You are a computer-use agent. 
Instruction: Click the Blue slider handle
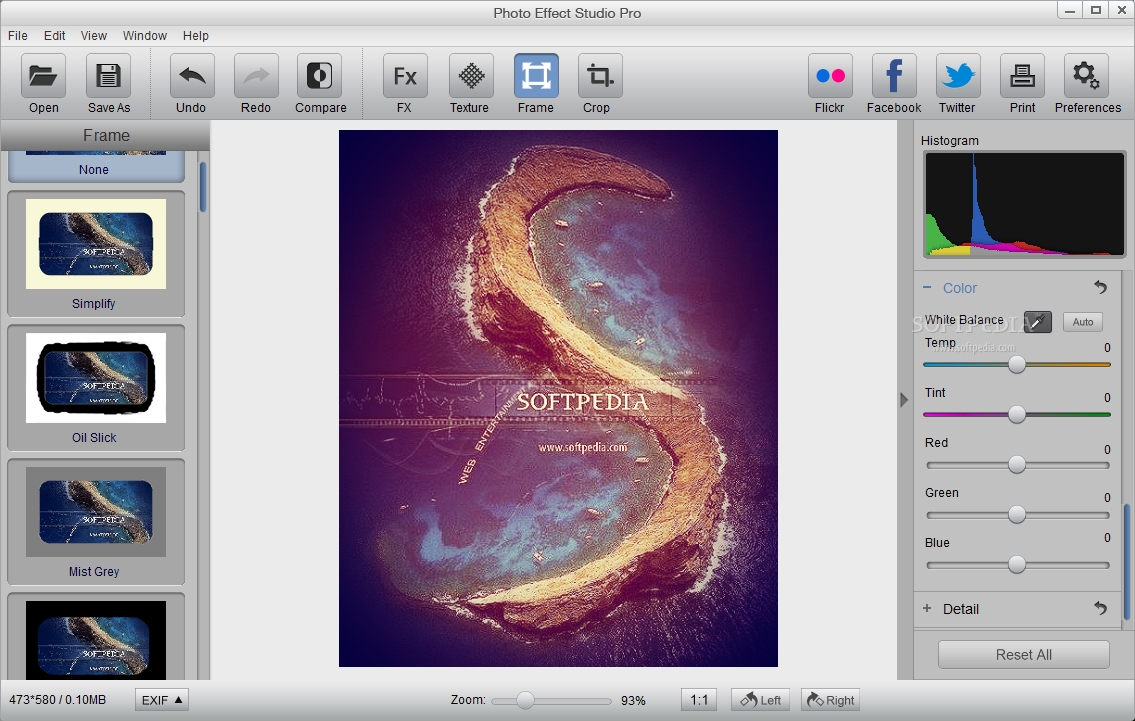1017,564
